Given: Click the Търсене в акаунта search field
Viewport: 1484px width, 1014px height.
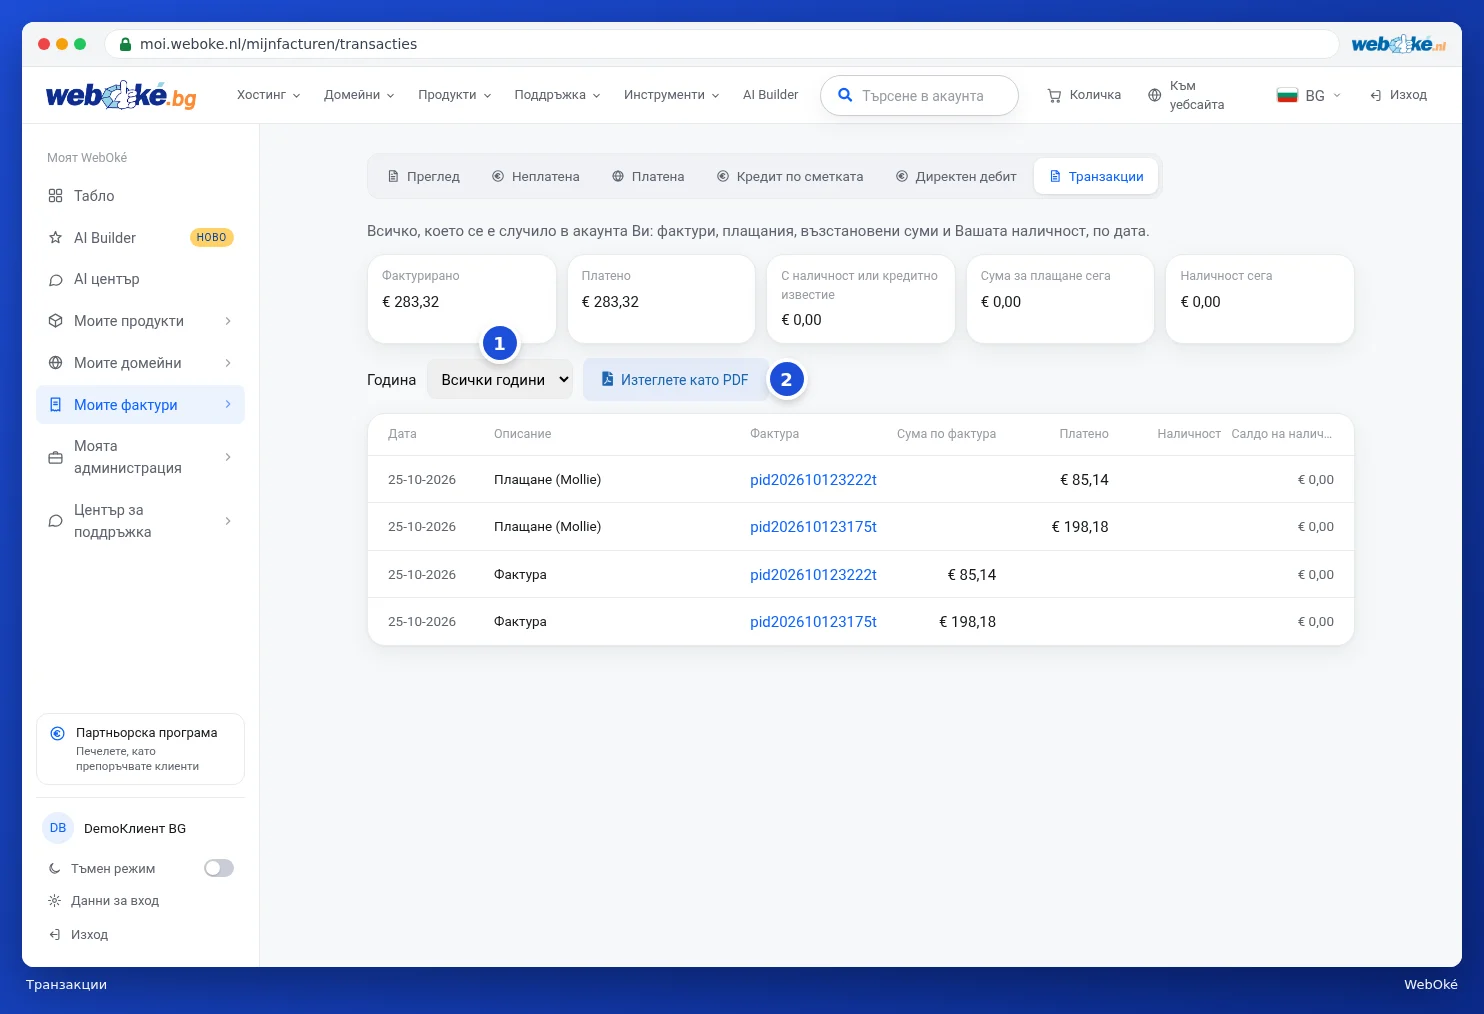Looking at the screenshot, I should pos(919,96).
